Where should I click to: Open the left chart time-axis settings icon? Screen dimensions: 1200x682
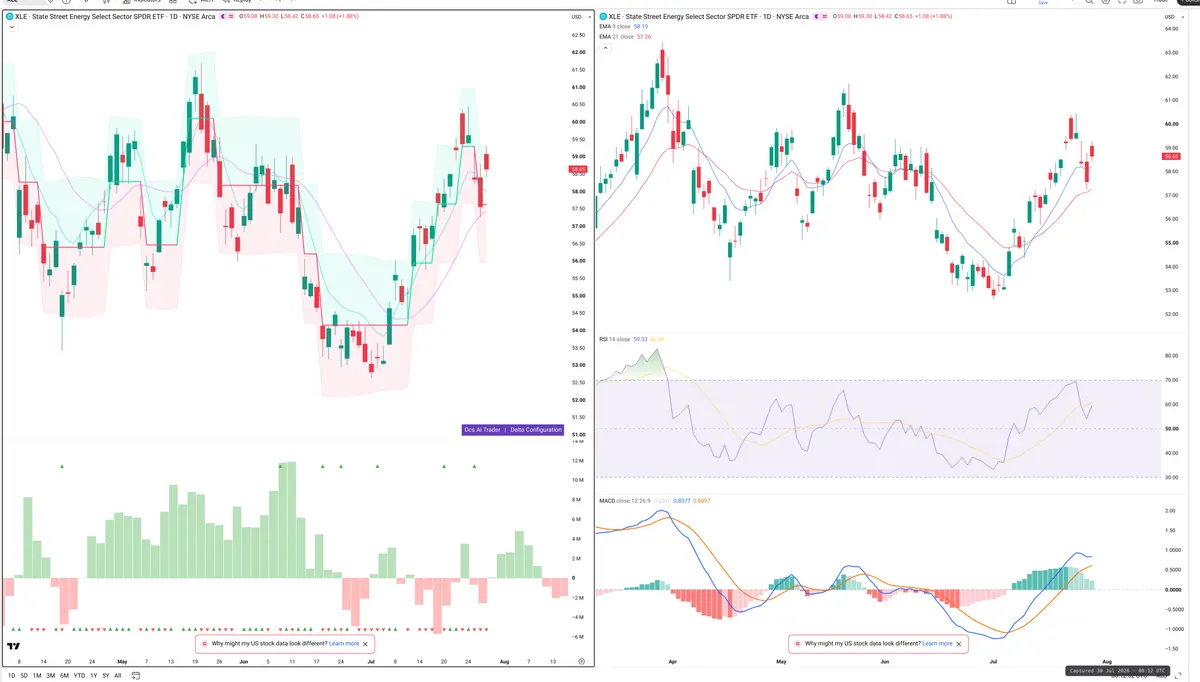(581, 661)
